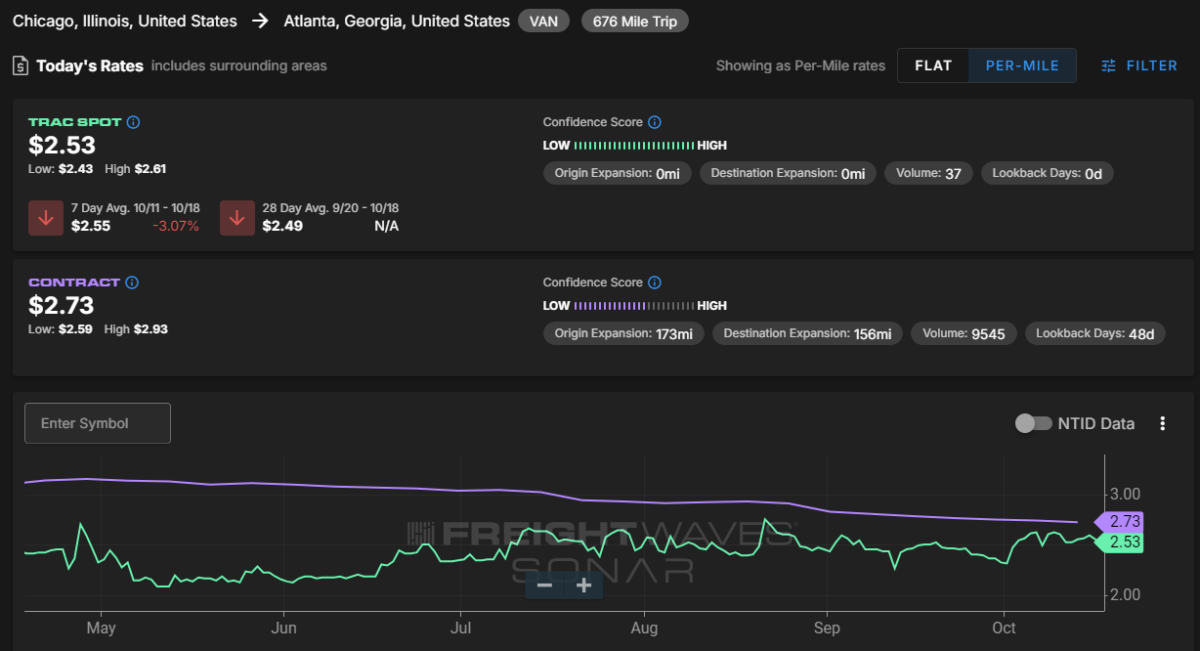Open the chart three-dot options menu

[1162, 423]
